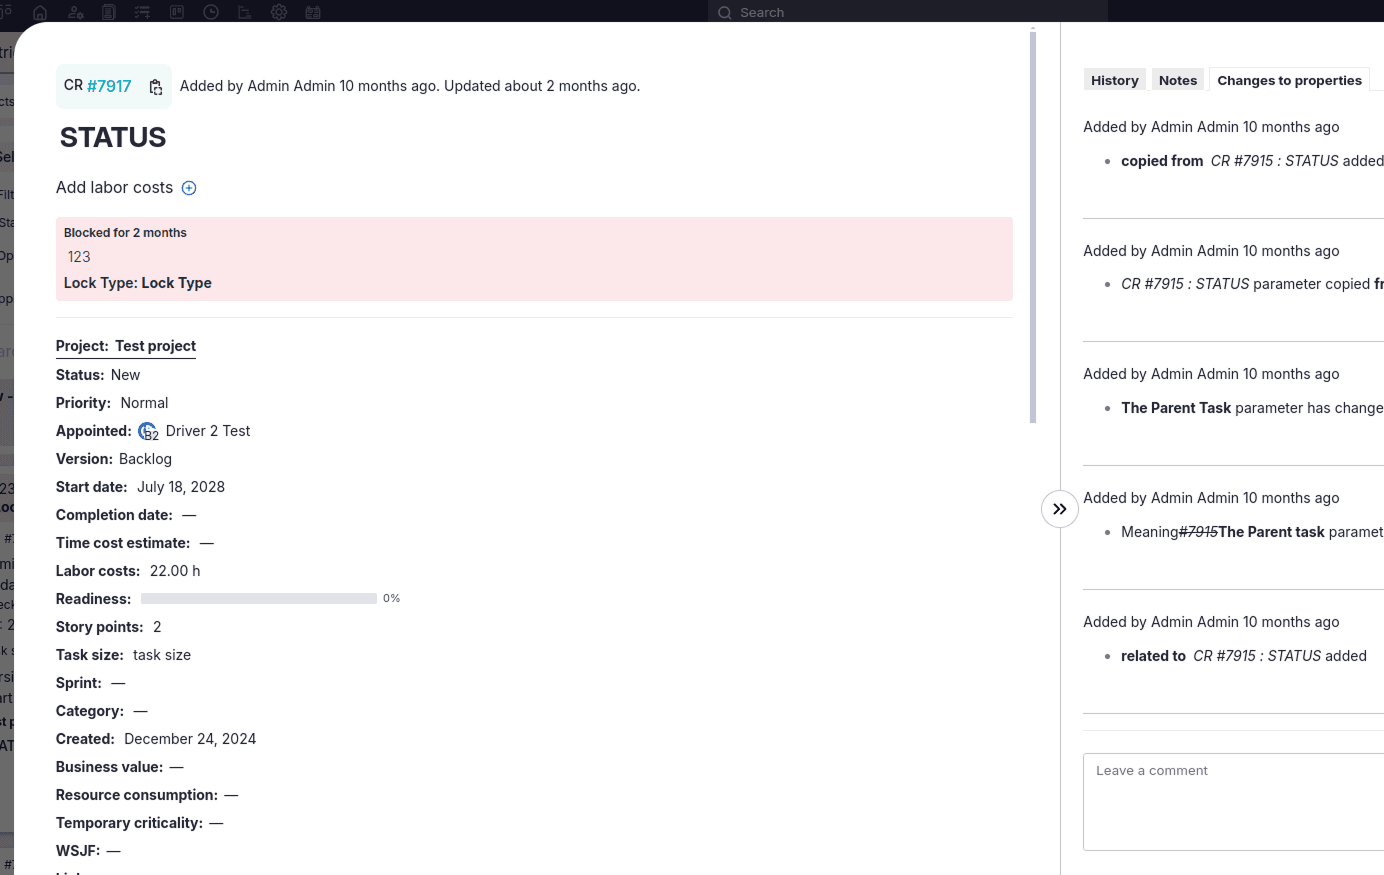Open the Notes tab
The width and height of the screenshot is (1384, 875).
(x=1177, y=80)
